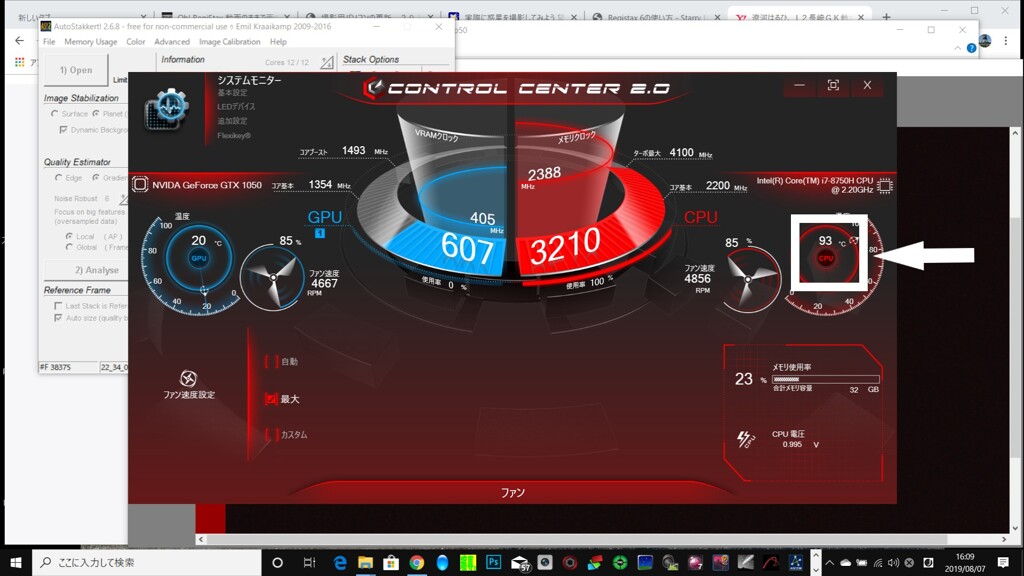Minimize the Control Center 2.0 window
This screenshot has height=576, width=1024.
(x=799, y=86)
